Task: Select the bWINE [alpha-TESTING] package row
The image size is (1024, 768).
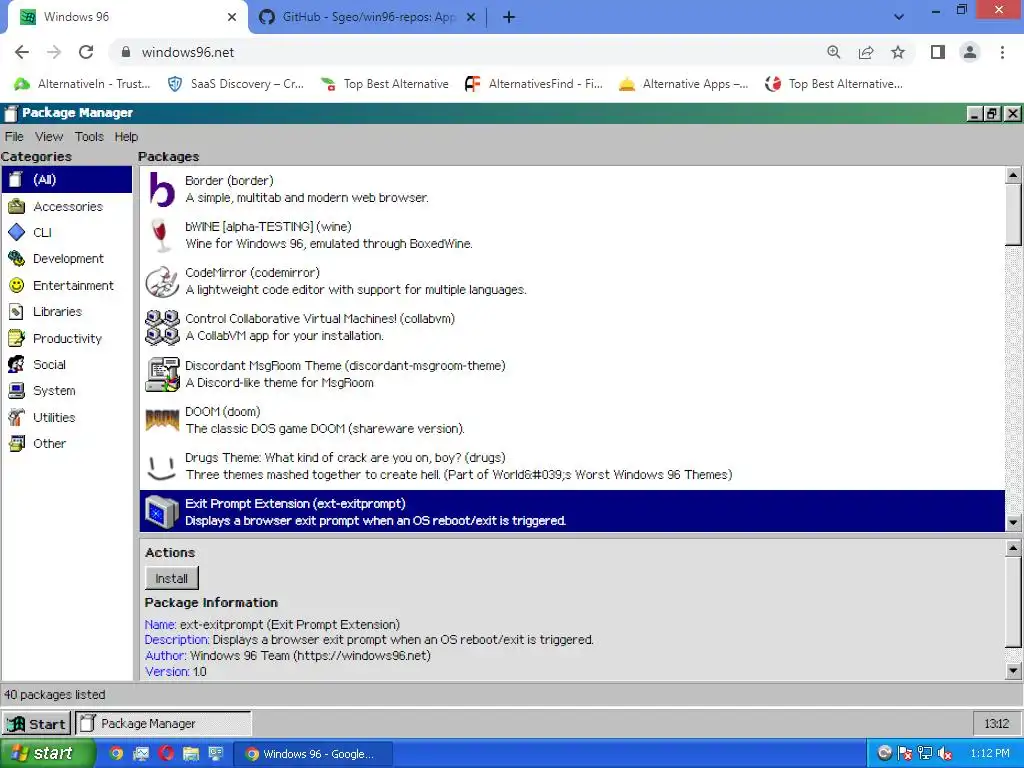Action: click(572, 235)
